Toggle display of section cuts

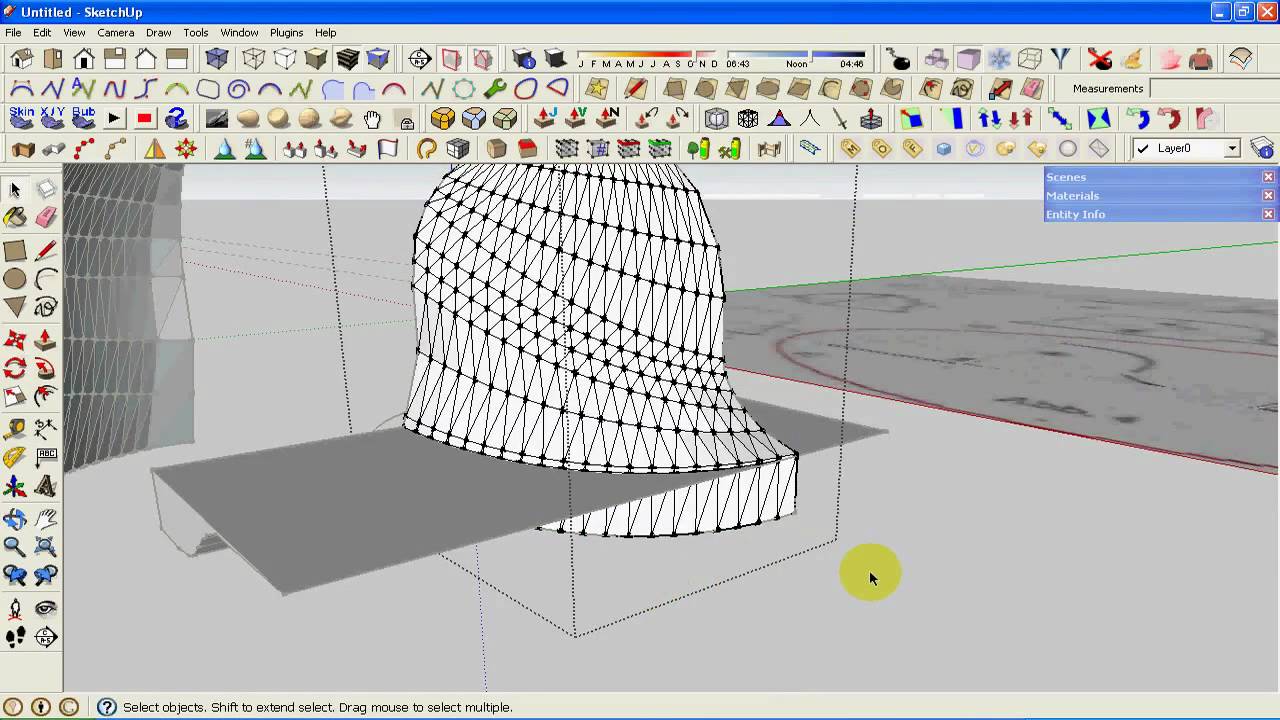click(483, 59)
